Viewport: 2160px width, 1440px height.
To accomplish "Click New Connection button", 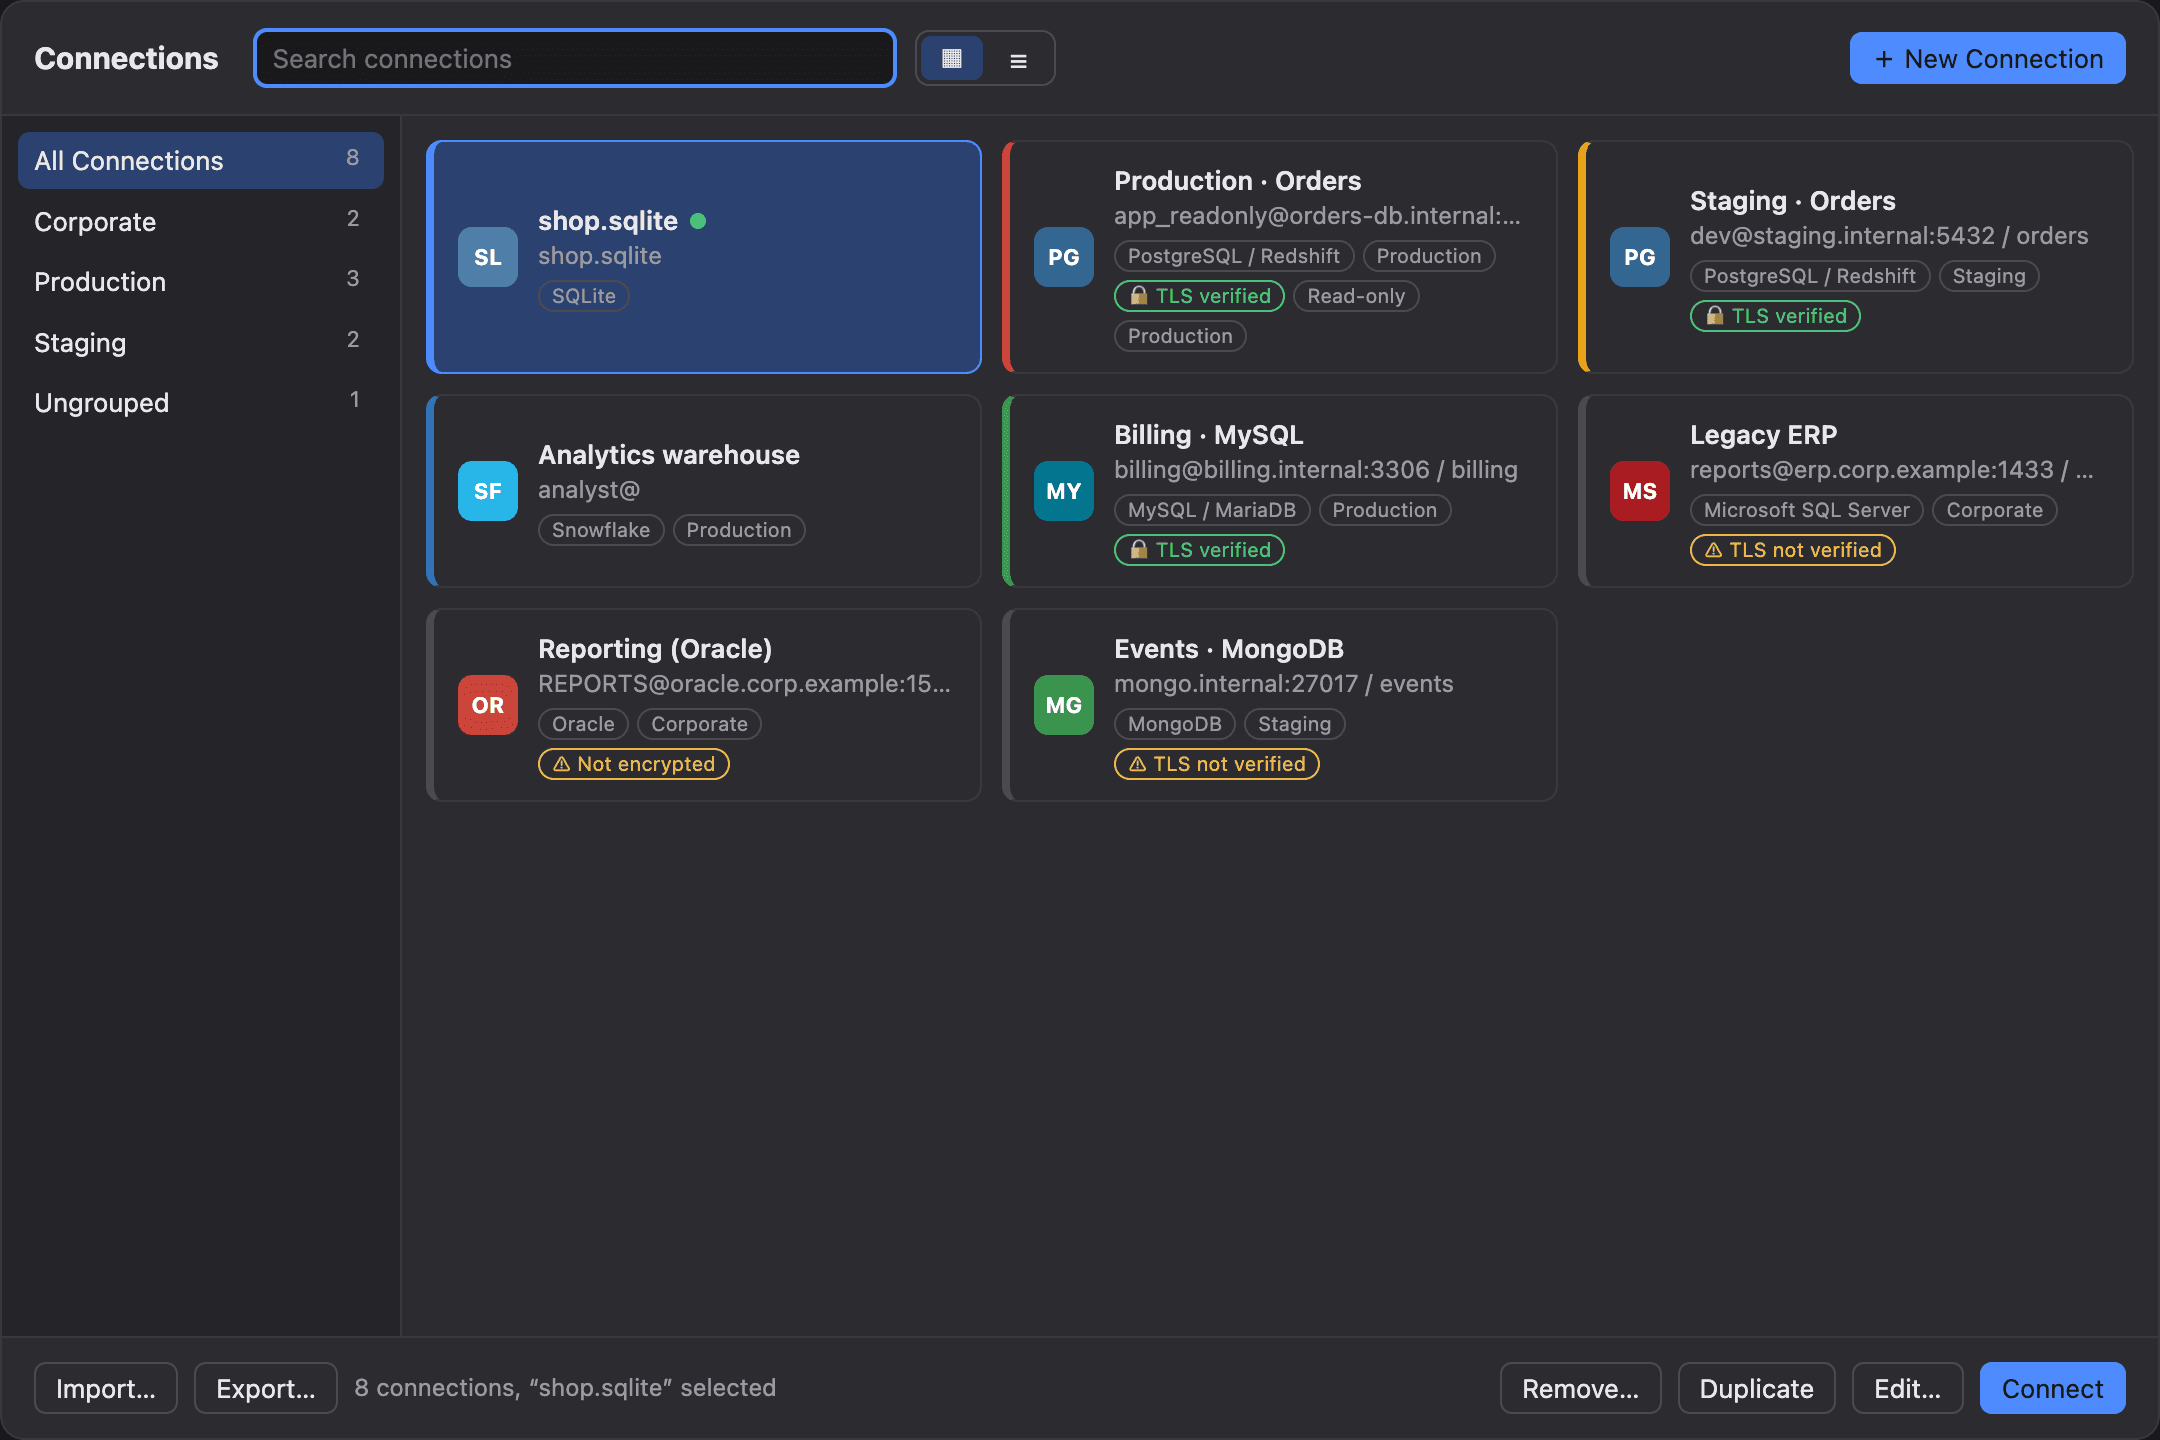I will point(1987,59).
